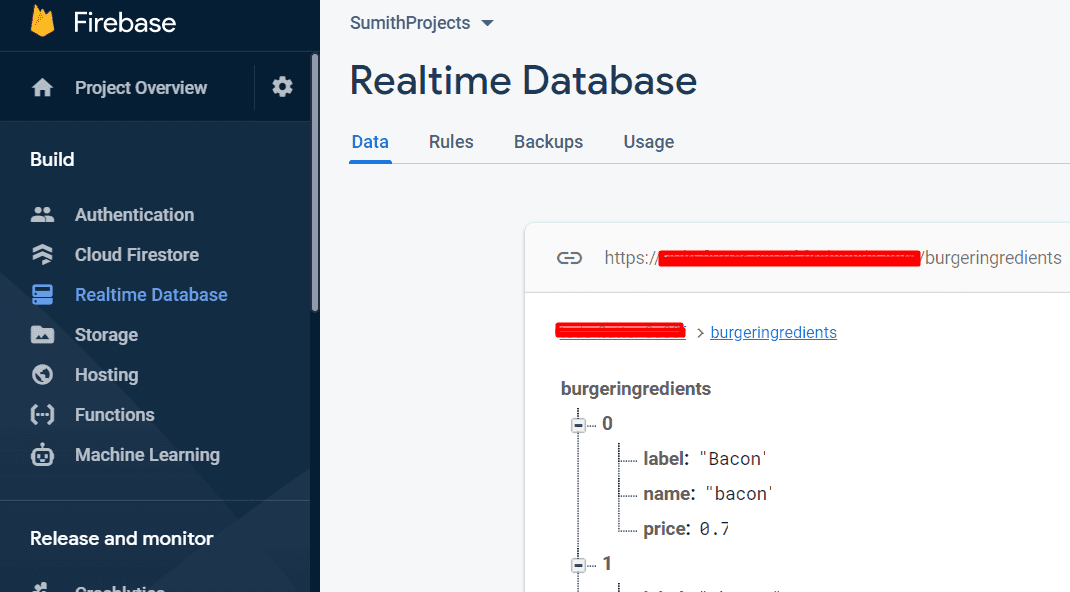
Task: Click the Realtime Database icon
Action: coord(42,295)
